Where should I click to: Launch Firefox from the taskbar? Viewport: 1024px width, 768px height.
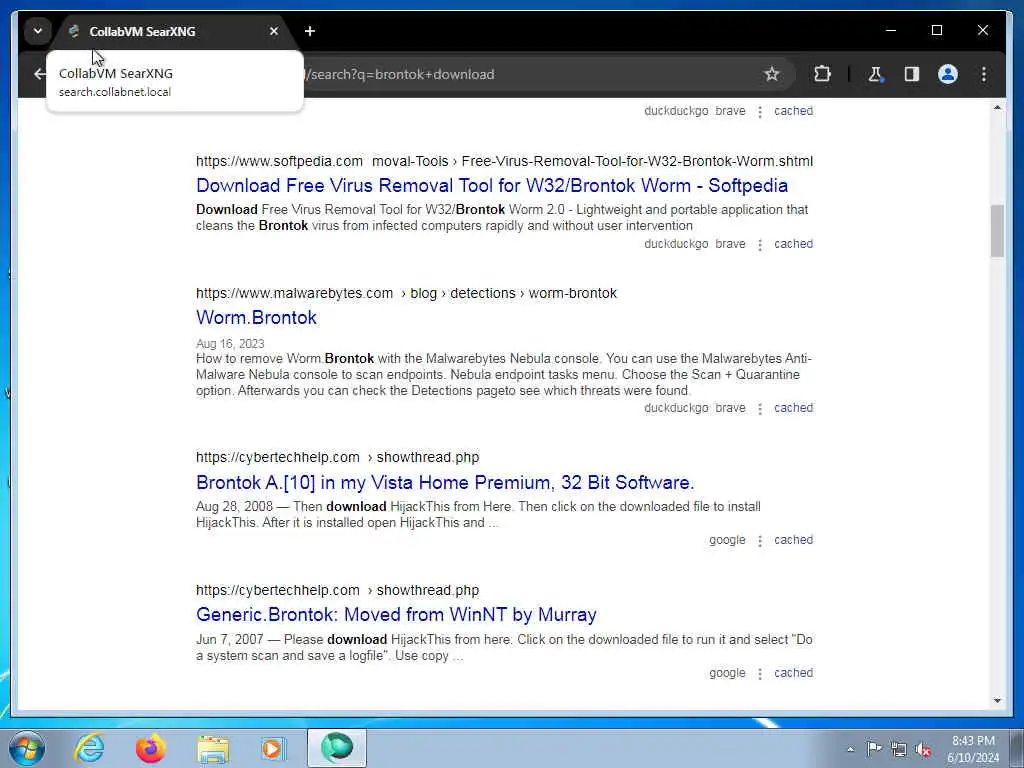(x=151, y=748)
